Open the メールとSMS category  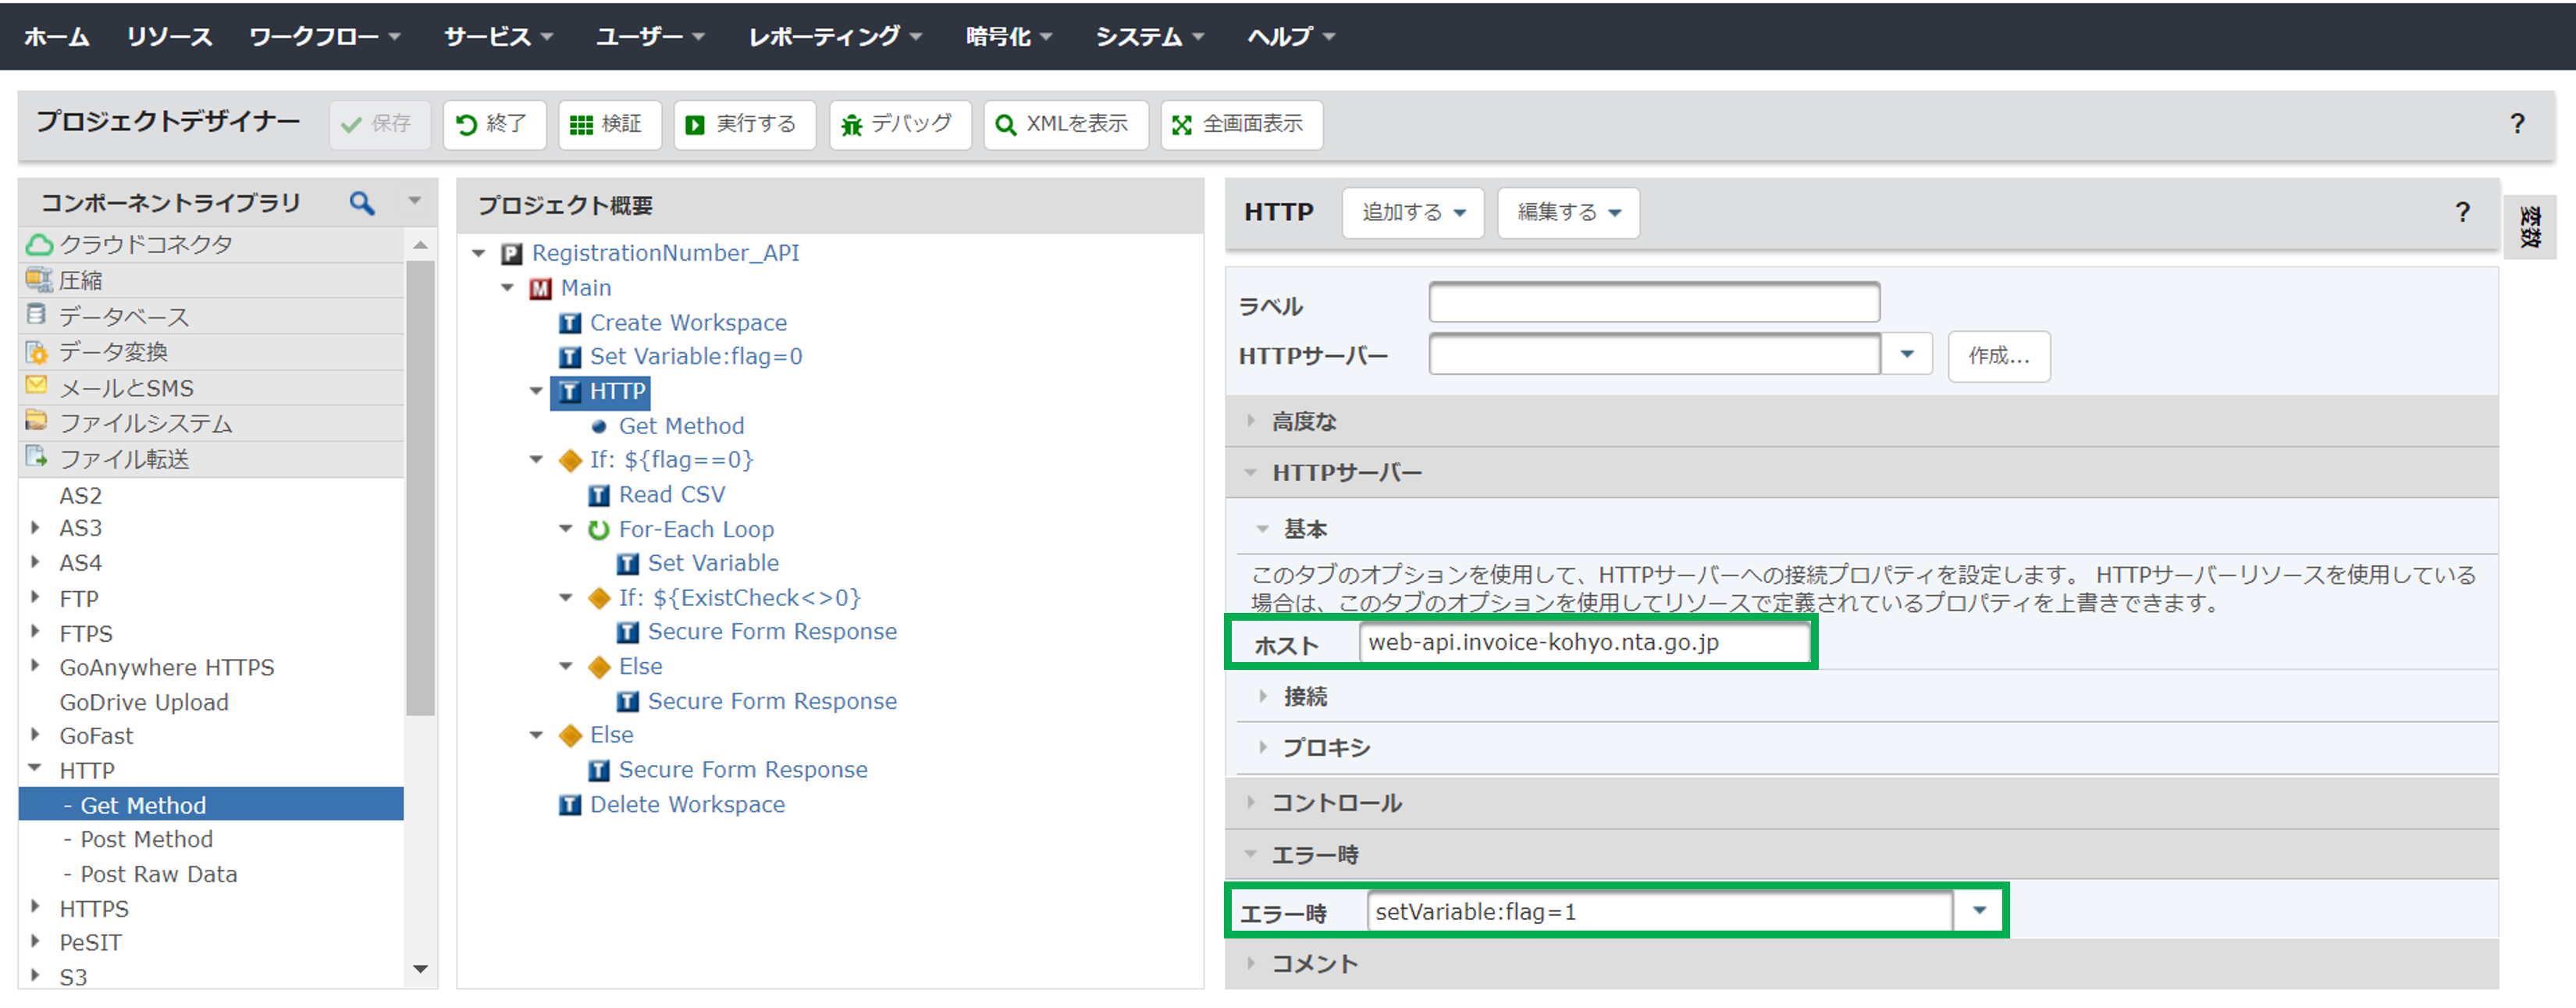click(211, 388)
